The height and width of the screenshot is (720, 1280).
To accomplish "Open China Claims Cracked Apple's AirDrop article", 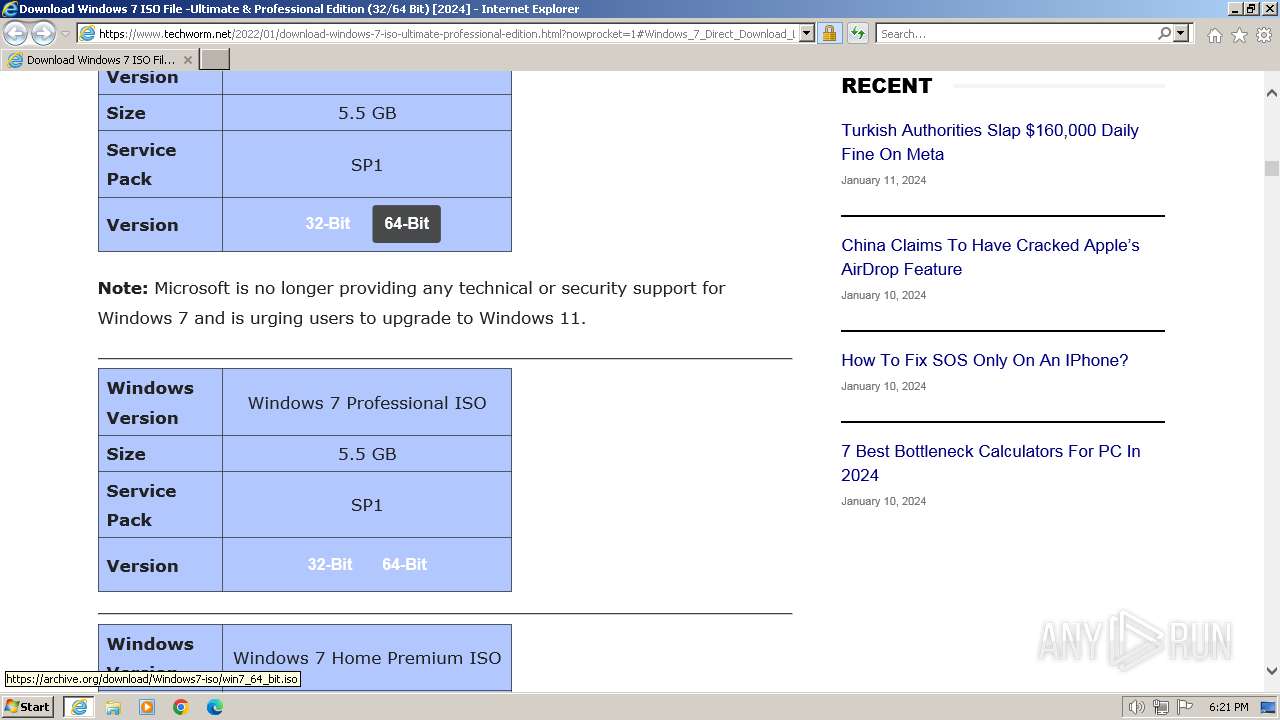I will pos(990,257).
